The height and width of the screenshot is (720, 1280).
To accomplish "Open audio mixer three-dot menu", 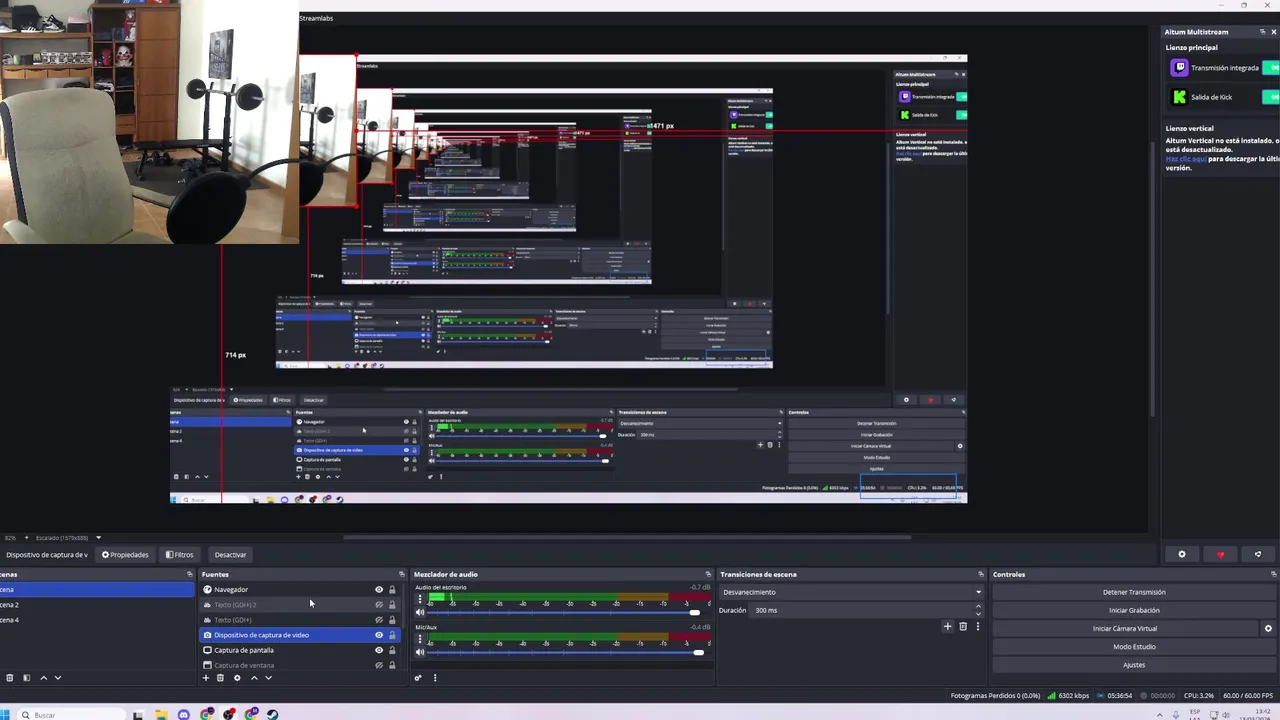I will pos(435,678).
